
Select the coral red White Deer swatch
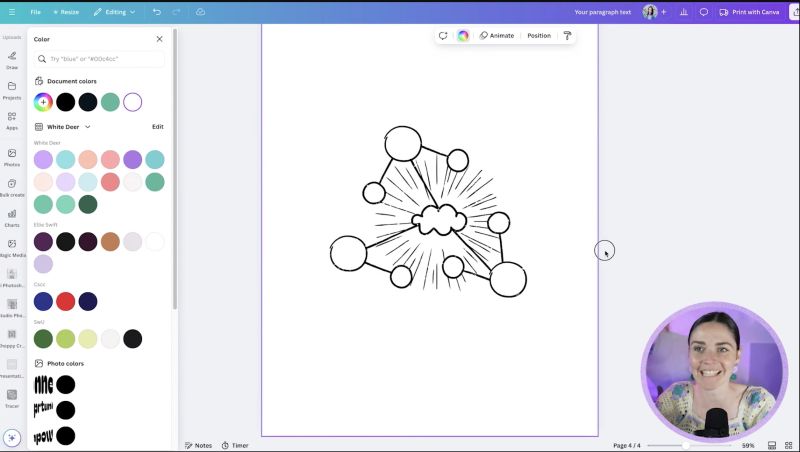pos(110,182)
